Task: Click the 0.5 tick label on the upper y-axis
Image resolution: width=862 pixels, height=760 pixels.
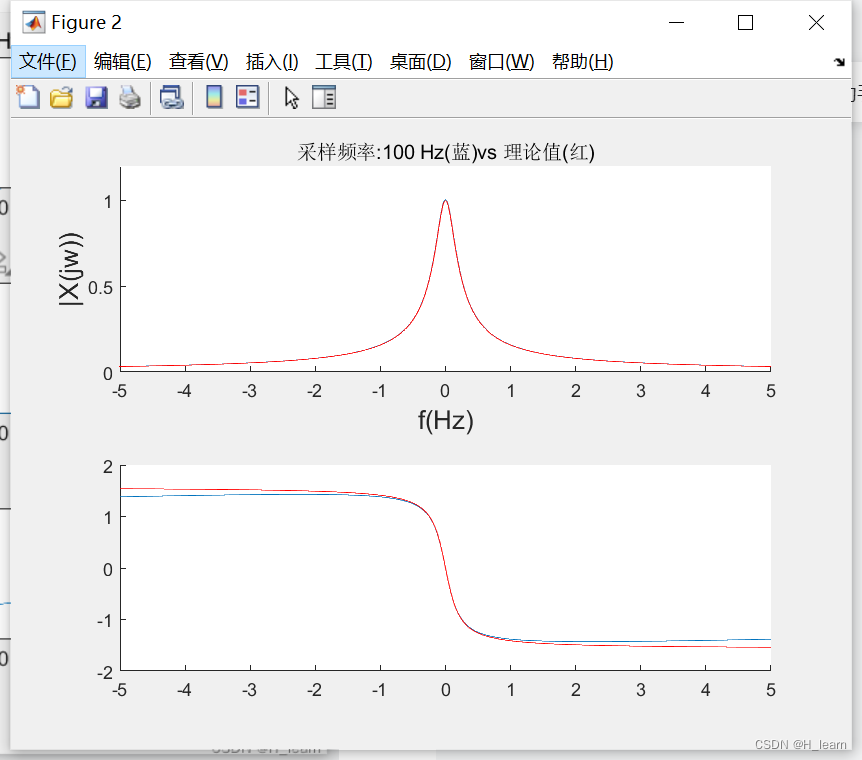Action: [100, 288]
